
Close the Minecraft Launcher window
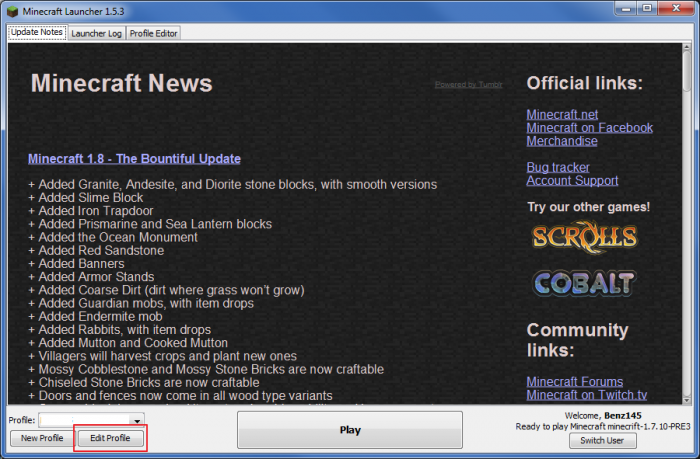pyautogui.click(x=676, y=8)
